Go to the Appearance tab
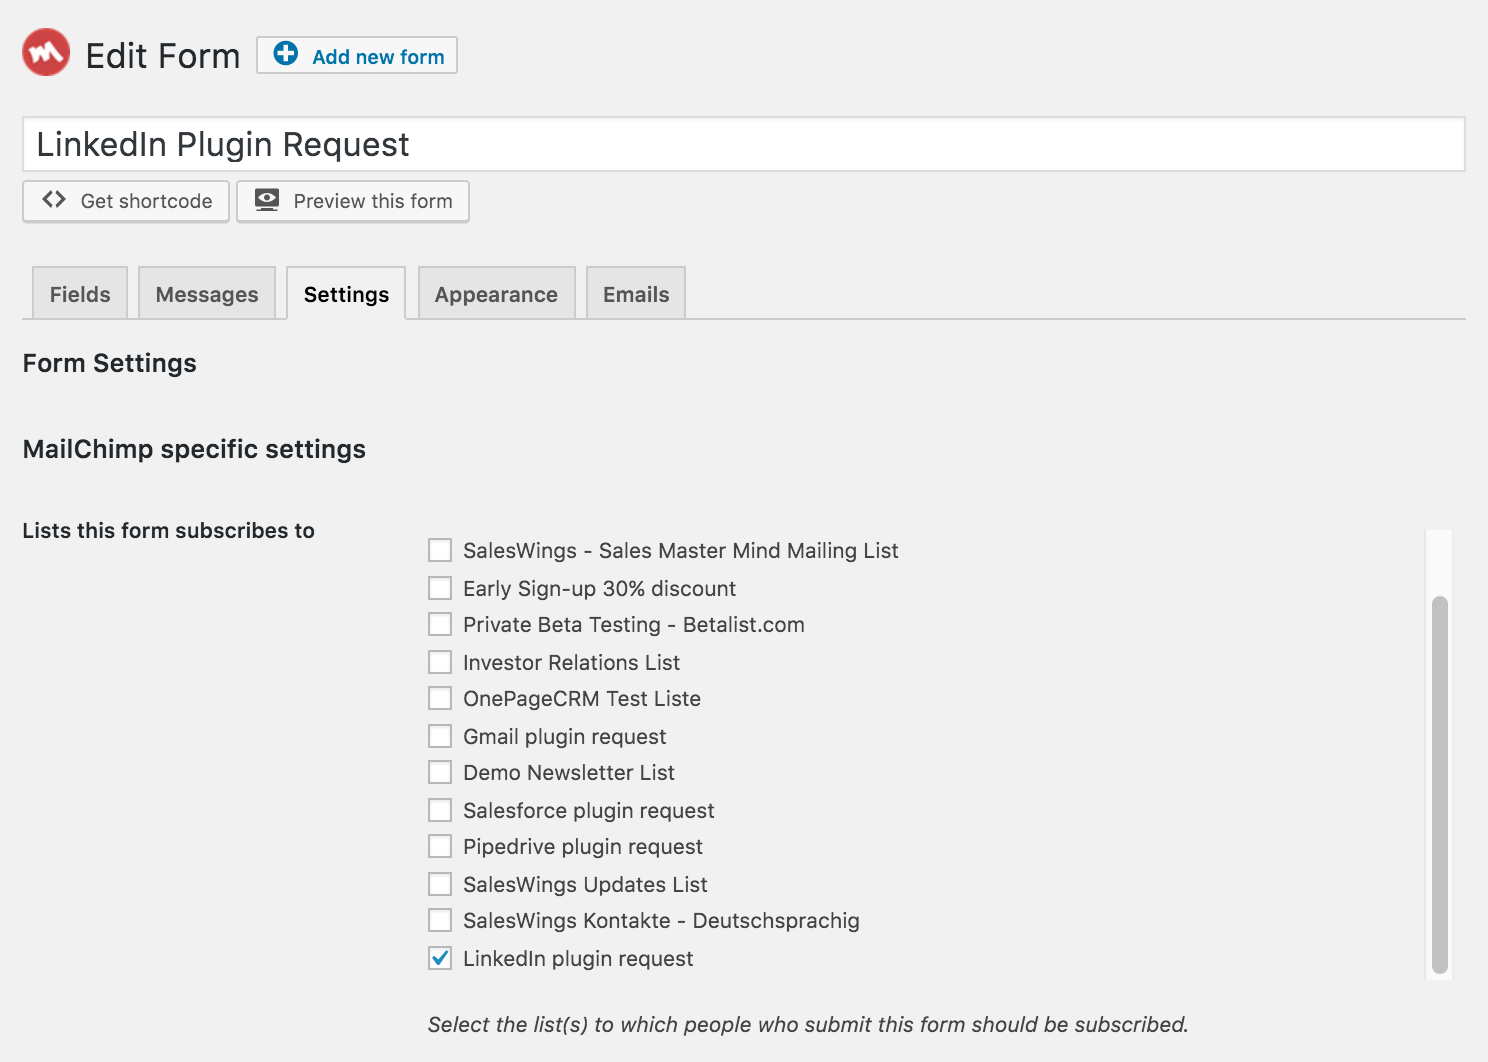The height and width of the screenshot is (1062, 1488). (496, 294)
